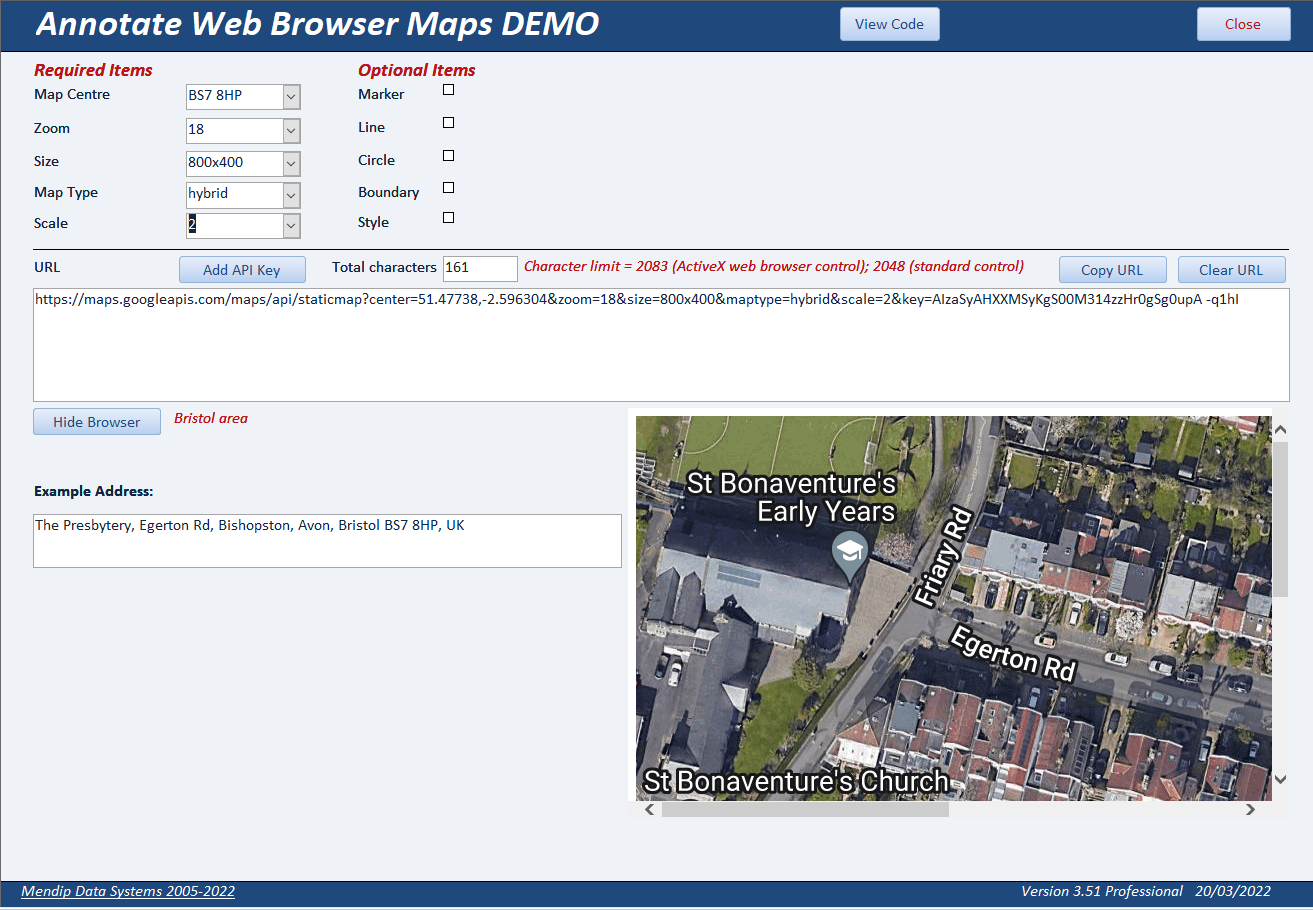Click inside the URL text box
Viewport: 1313px width, 910px height.
click(661, 345)
